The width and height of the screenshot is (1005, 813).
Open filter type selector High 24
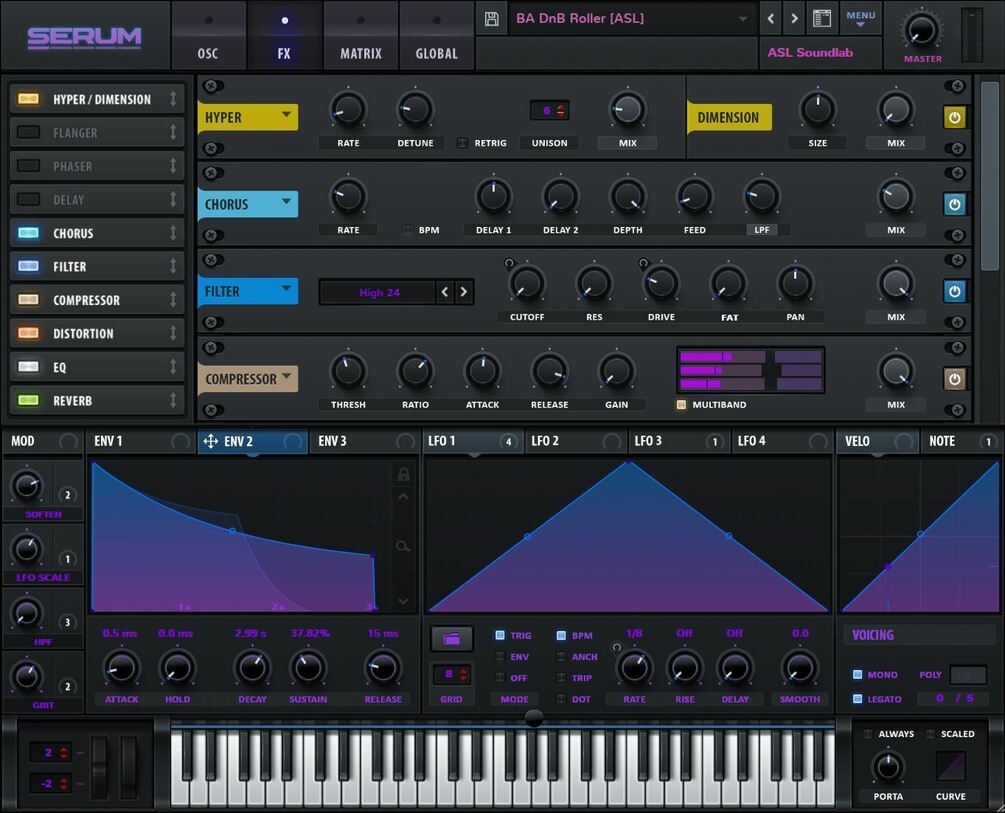(378, 292)
